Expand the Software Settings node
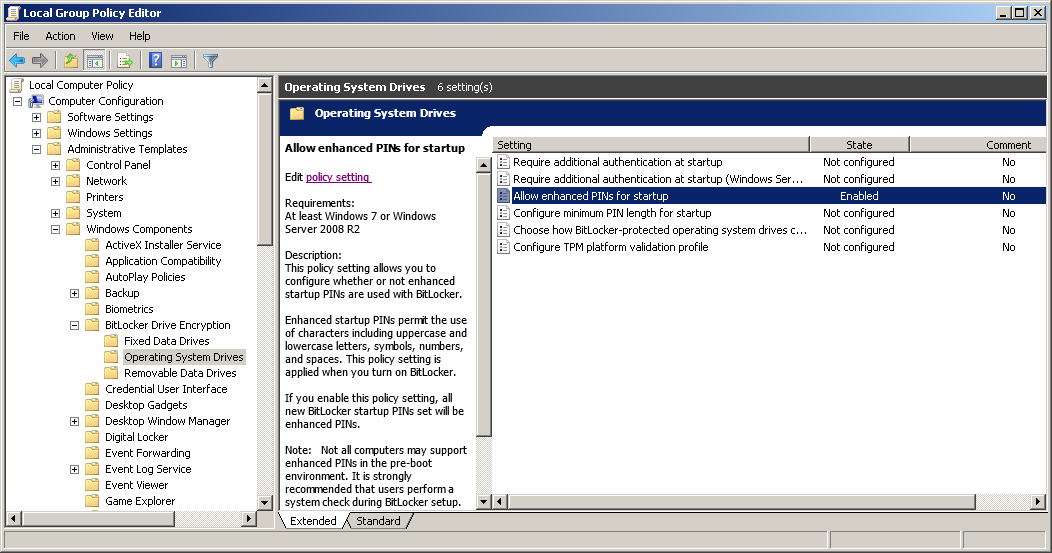 [x=36, y=117]
